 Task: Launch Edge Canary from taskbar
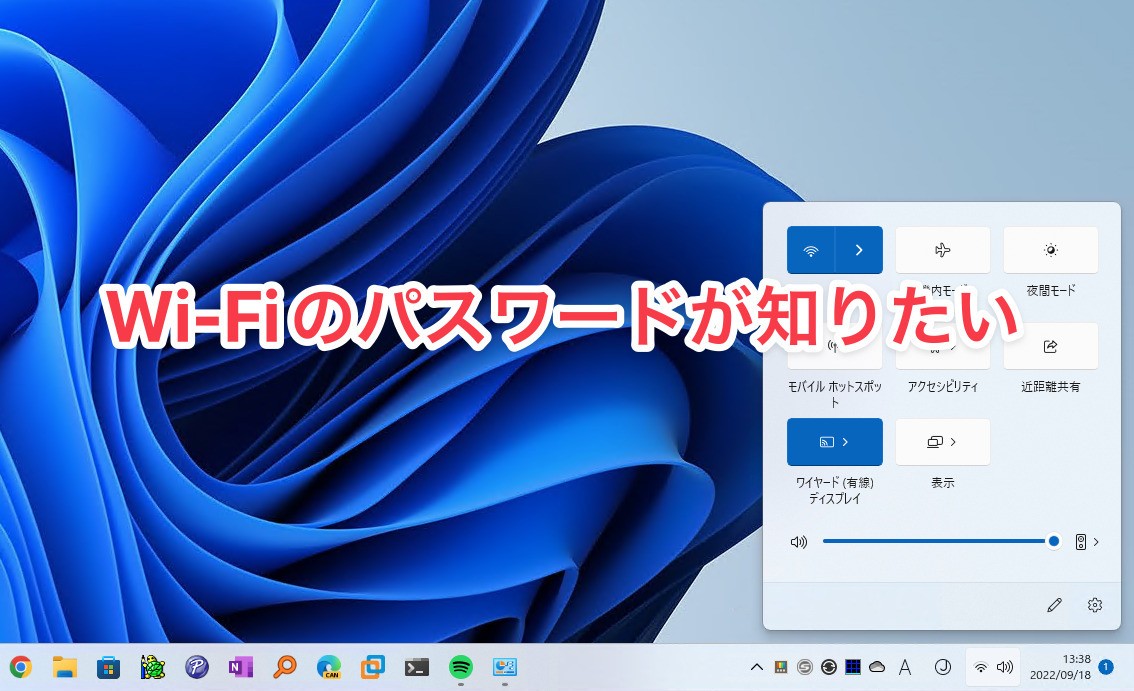329,667
